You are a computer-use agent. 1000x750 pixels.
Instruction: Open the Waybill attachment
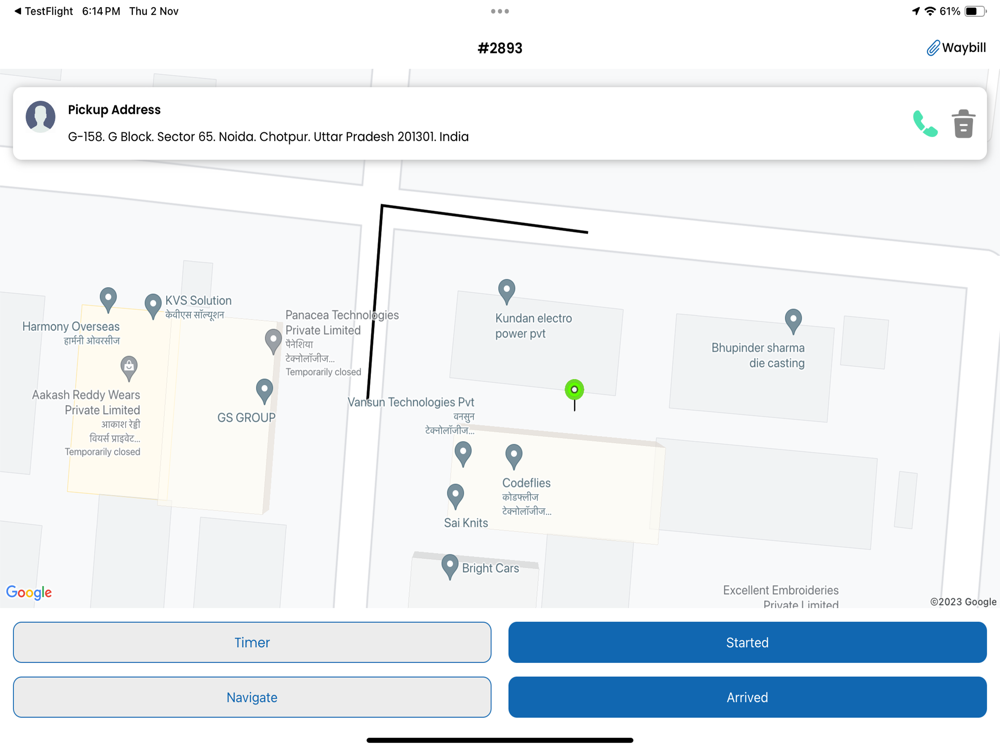coord(956,48)
